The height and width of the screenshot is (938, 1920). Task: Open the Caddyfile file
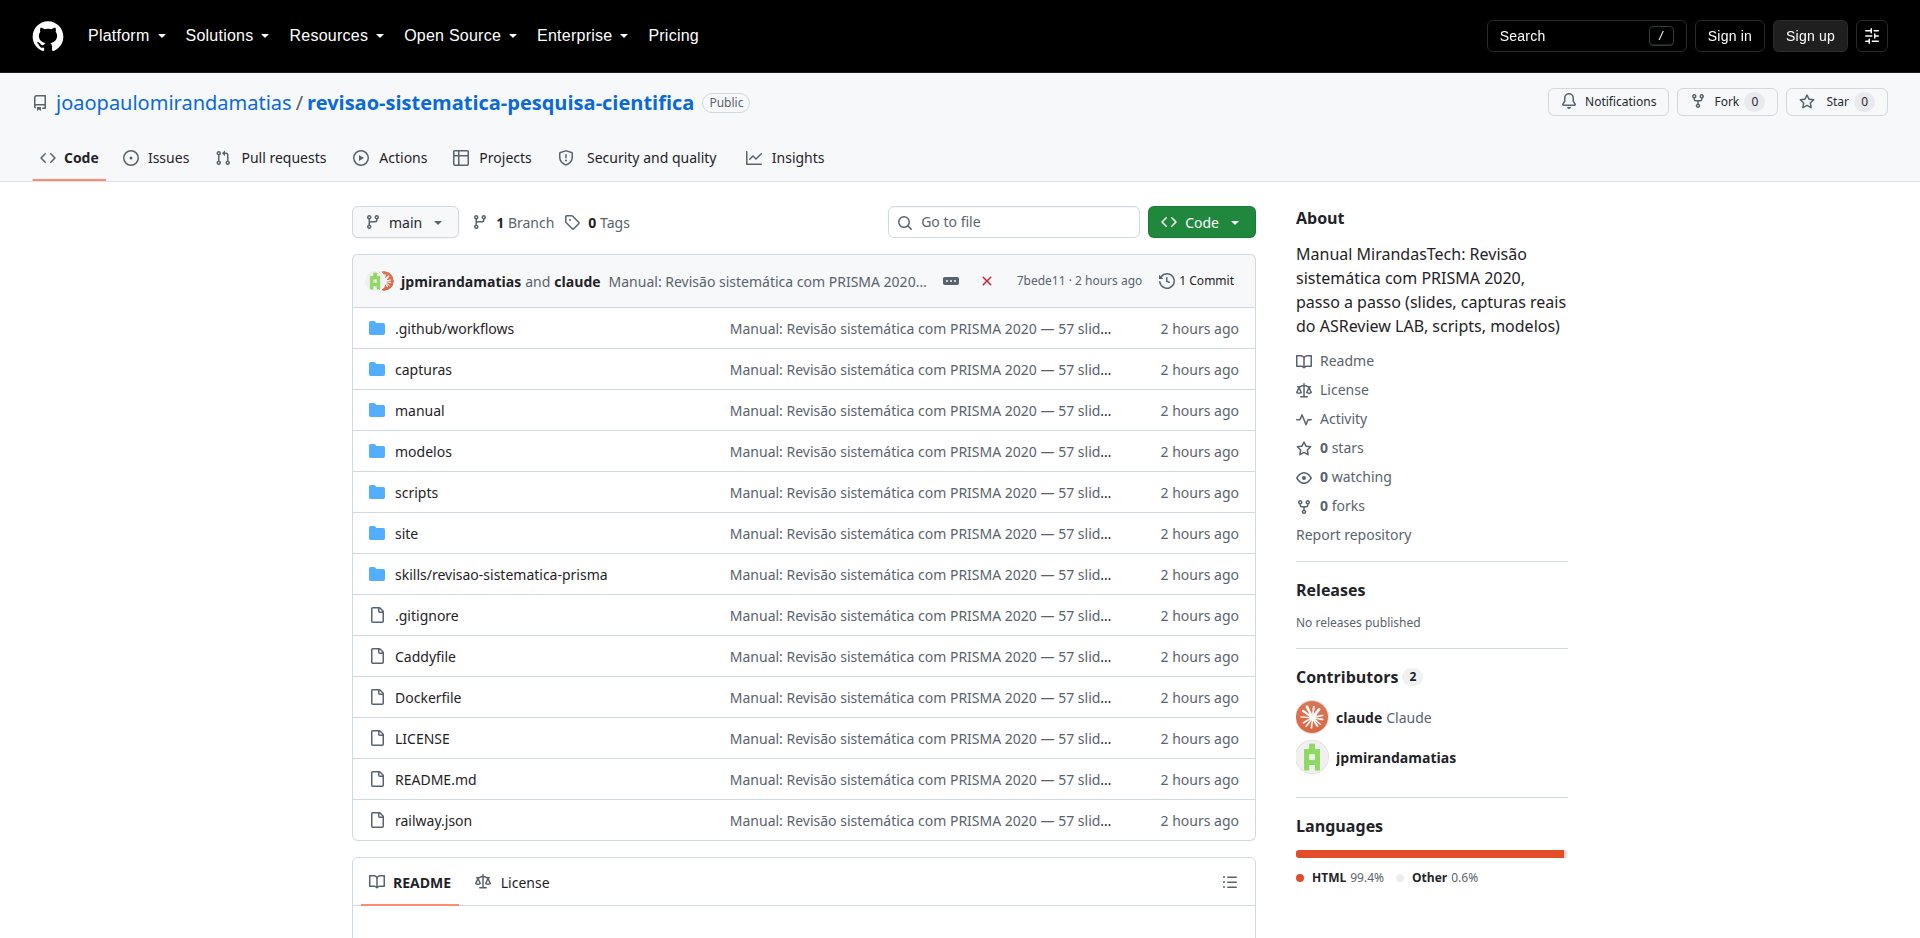point(425,657)
